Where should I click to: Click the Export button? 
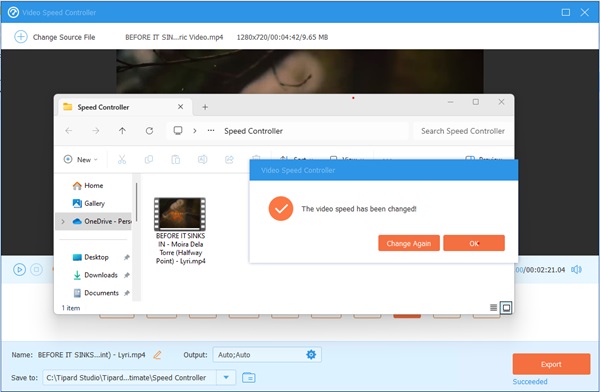[551, 364]
